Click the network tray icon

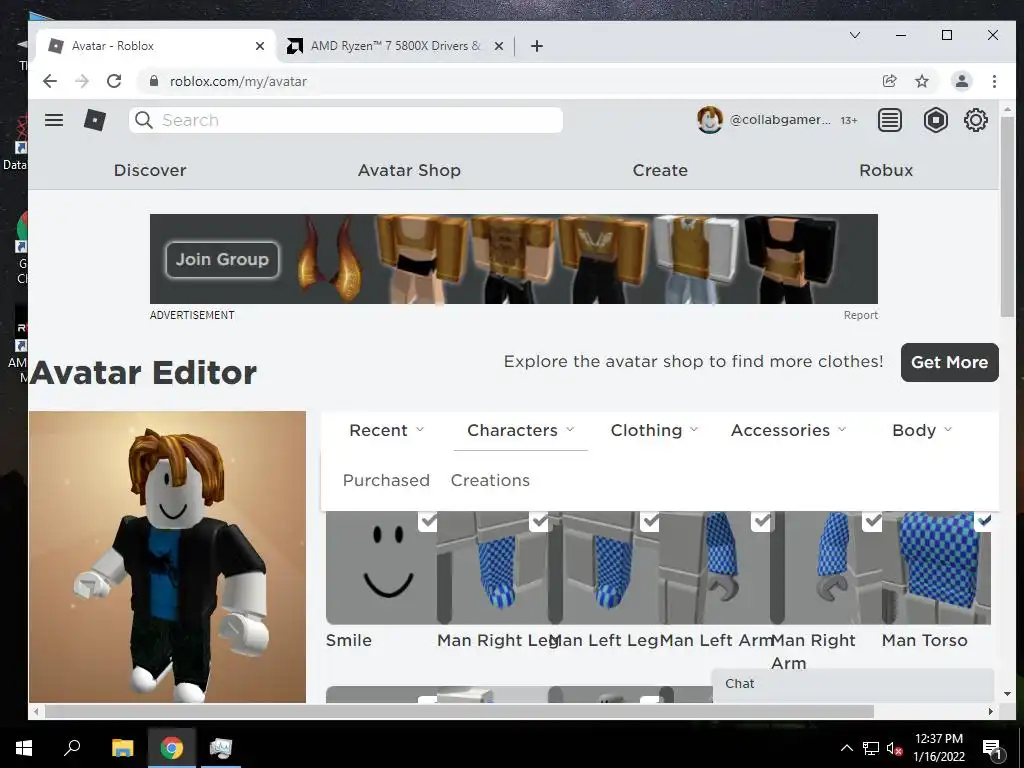871,748
